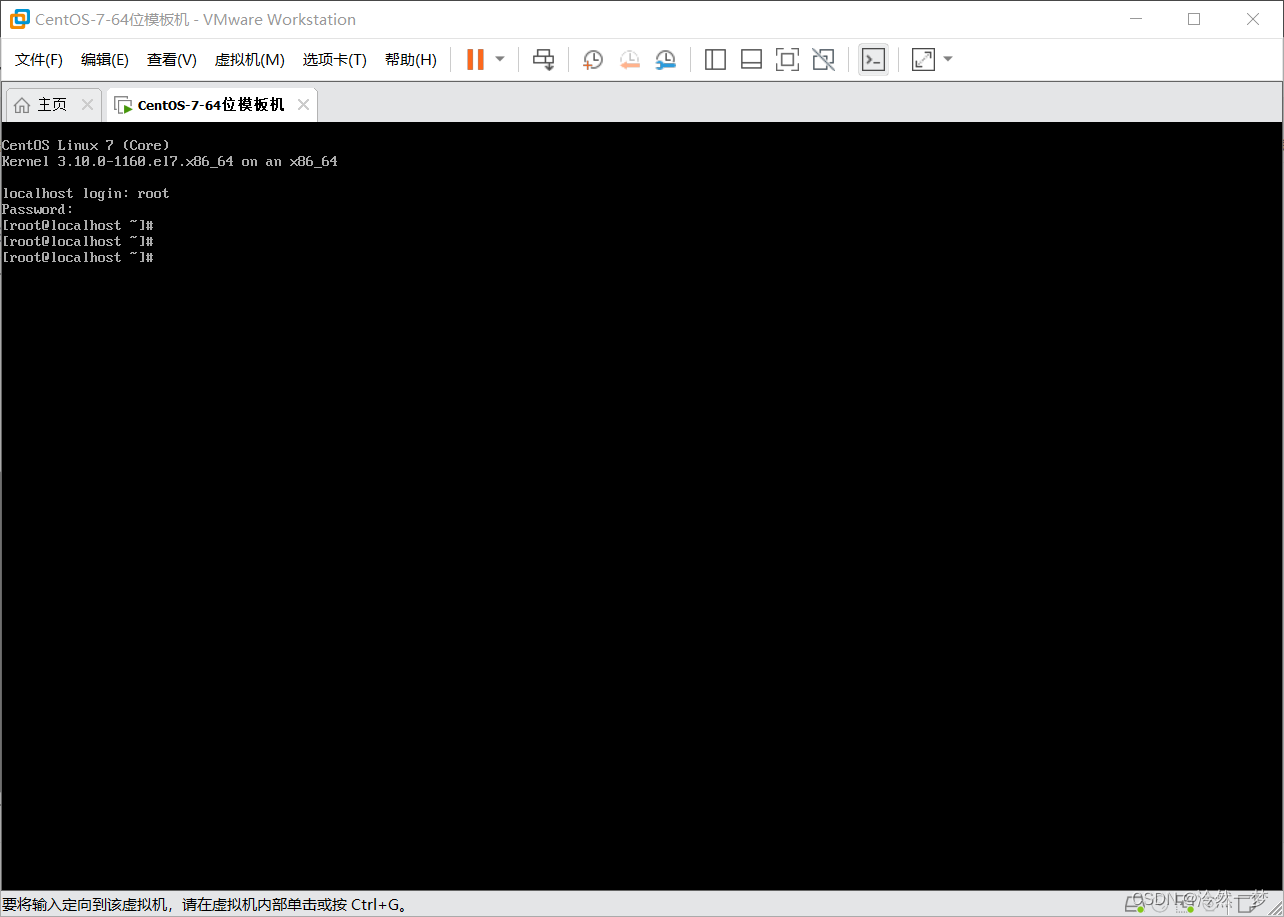Screen dimensions: 1284x917
Task: Expand the stretch display dropdown arrow
Action: pyautogui.click(x=948, y=60)
